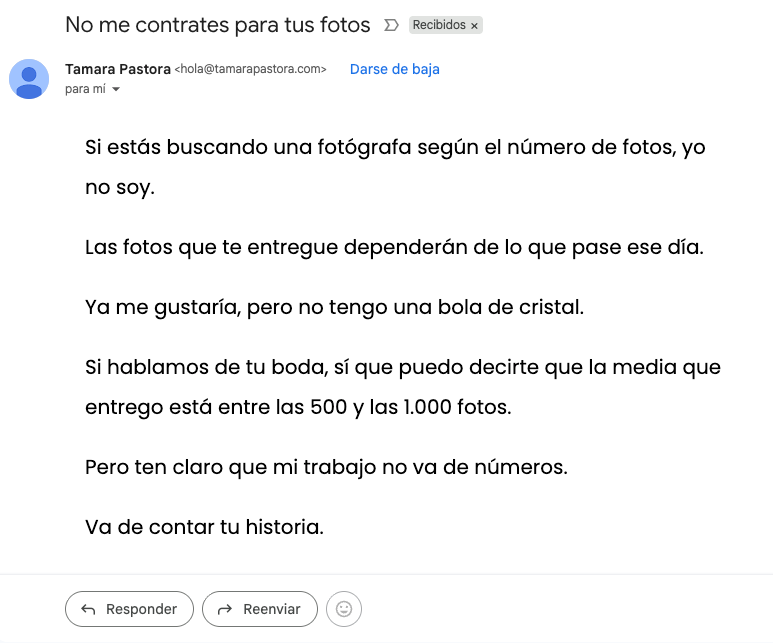The height and width of the screenshot is (643, 773).
Task: Remove the Recibidos label with its x
Action: 474,26
